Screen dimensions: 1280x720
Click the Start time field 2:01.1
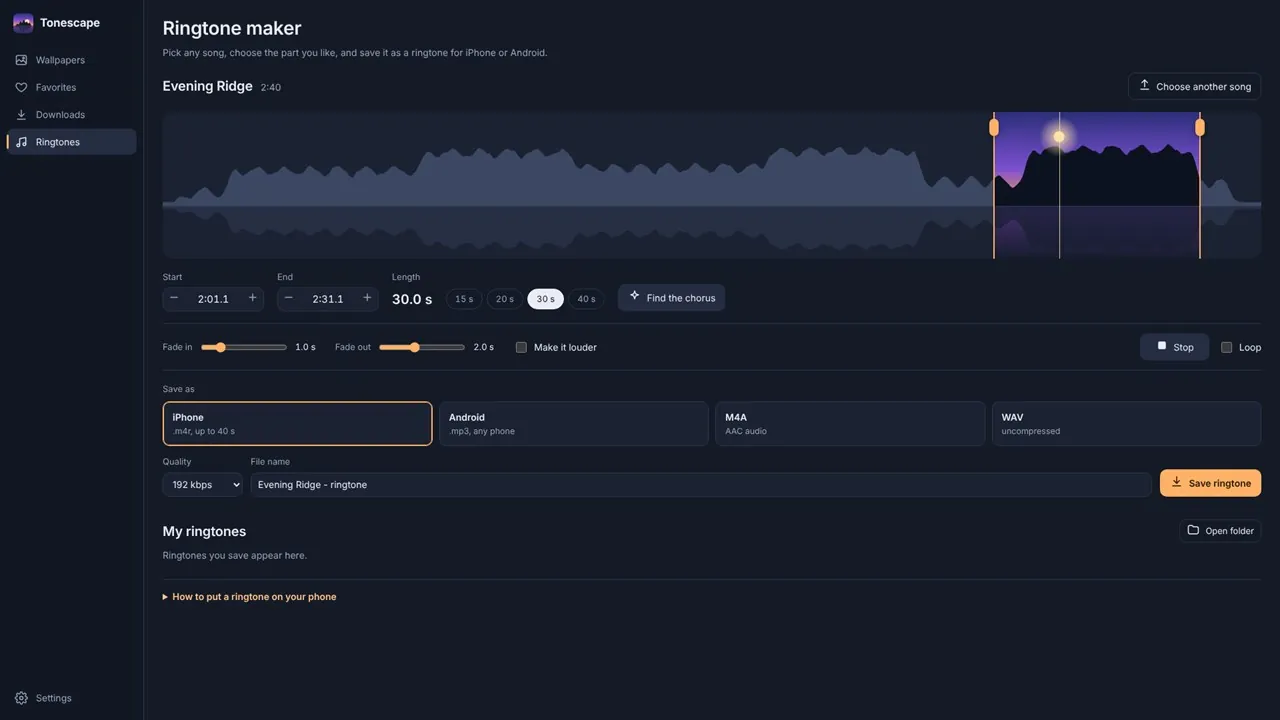[213, 298]
